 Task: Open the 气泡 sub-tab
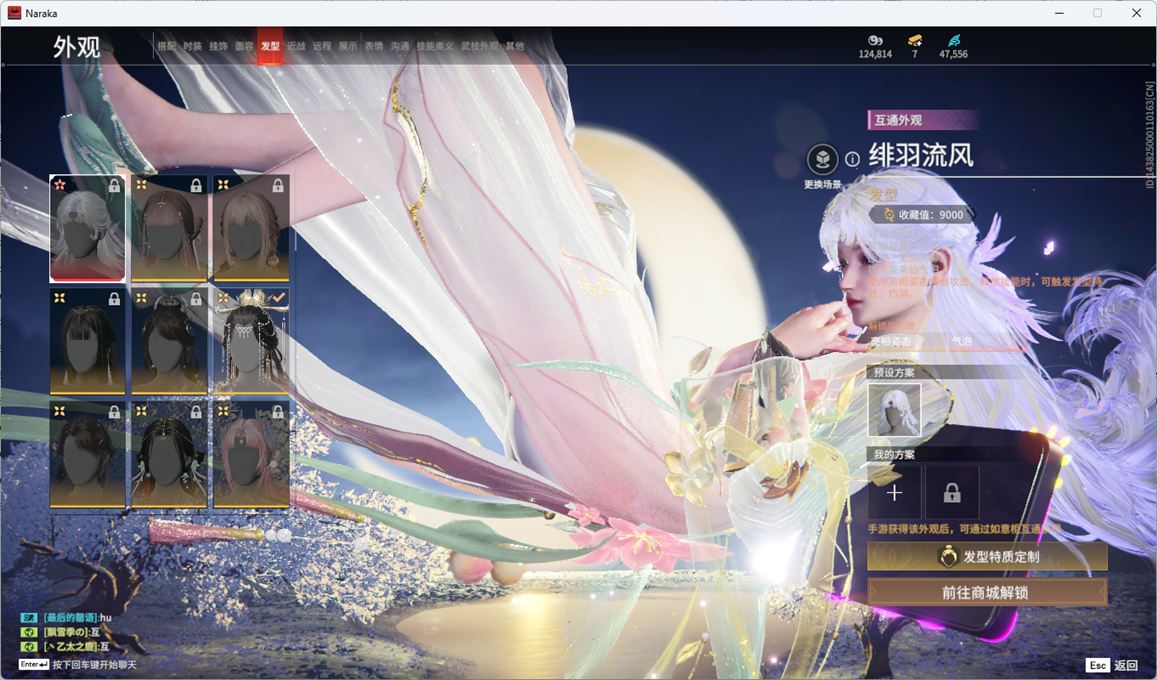(961, 341)
